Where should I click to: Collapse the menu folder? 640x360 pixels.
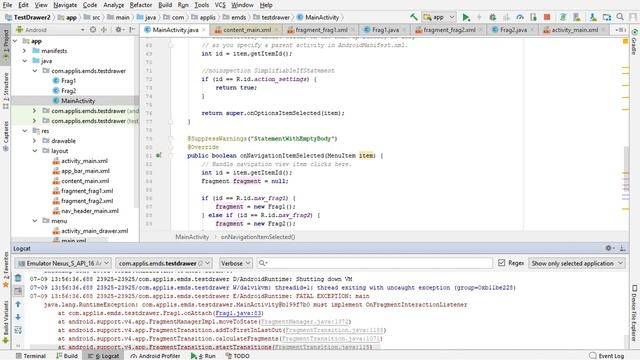tap(35, 221)
